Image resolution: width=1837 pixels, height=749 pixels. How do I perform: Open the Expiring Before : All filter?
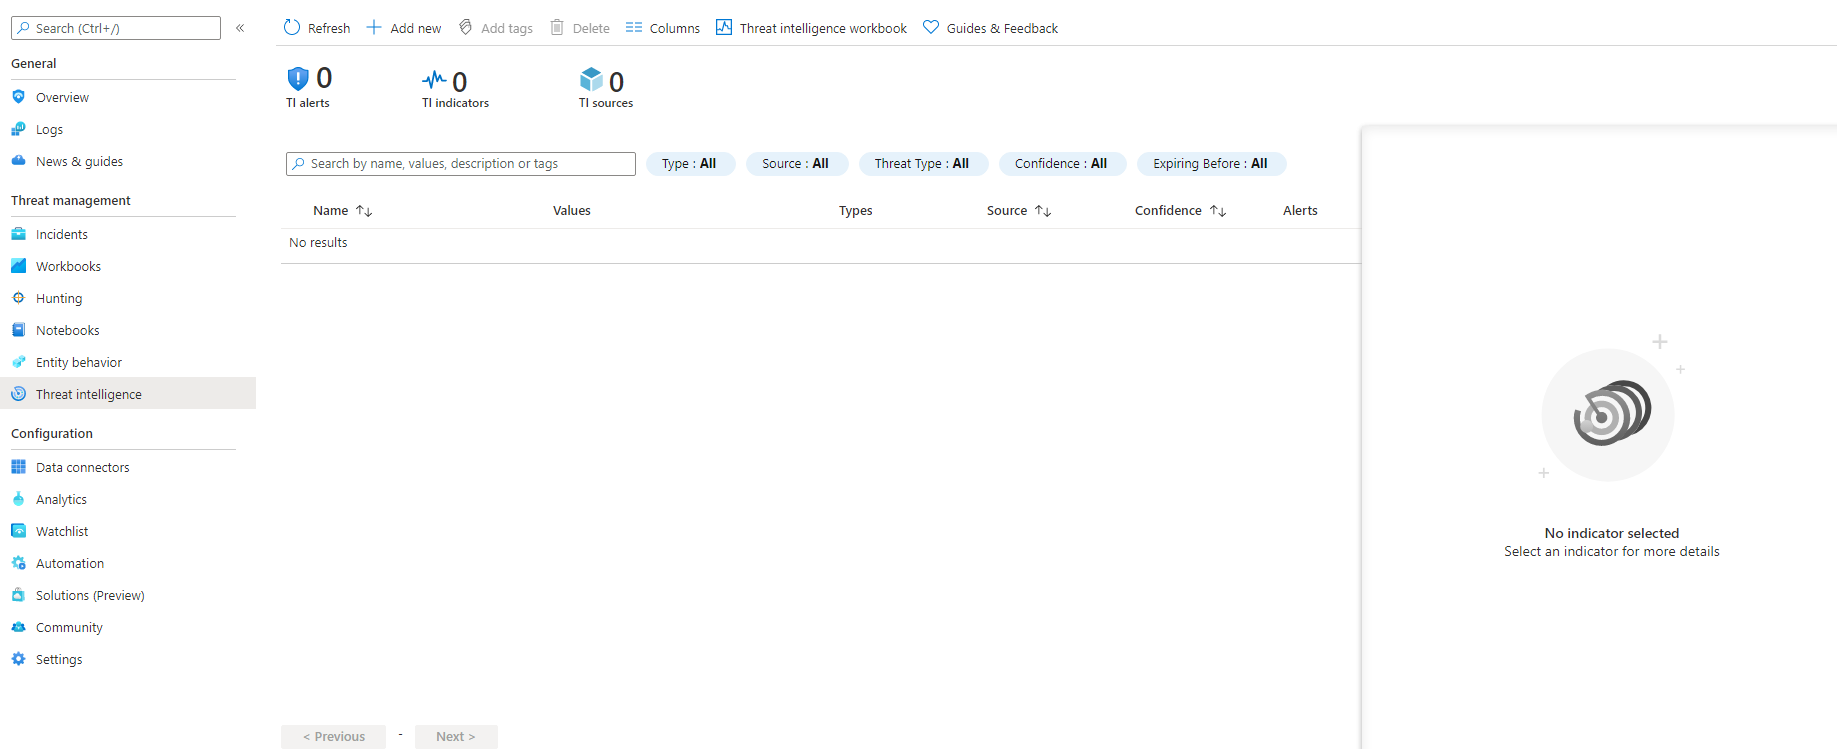pyautogui.click(x=1211, y=164)
